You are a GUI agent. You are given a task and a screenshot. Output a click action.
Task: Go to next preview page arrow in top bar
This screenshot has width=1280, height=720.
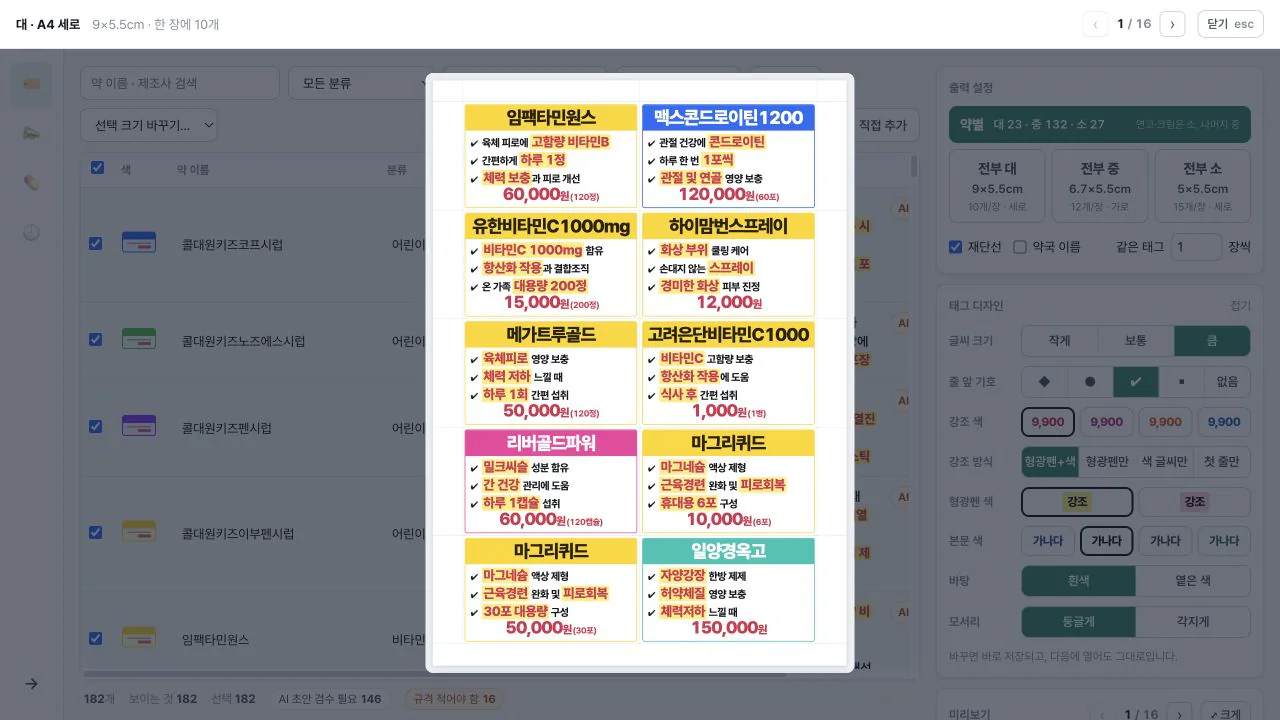tap(1172, 24)
